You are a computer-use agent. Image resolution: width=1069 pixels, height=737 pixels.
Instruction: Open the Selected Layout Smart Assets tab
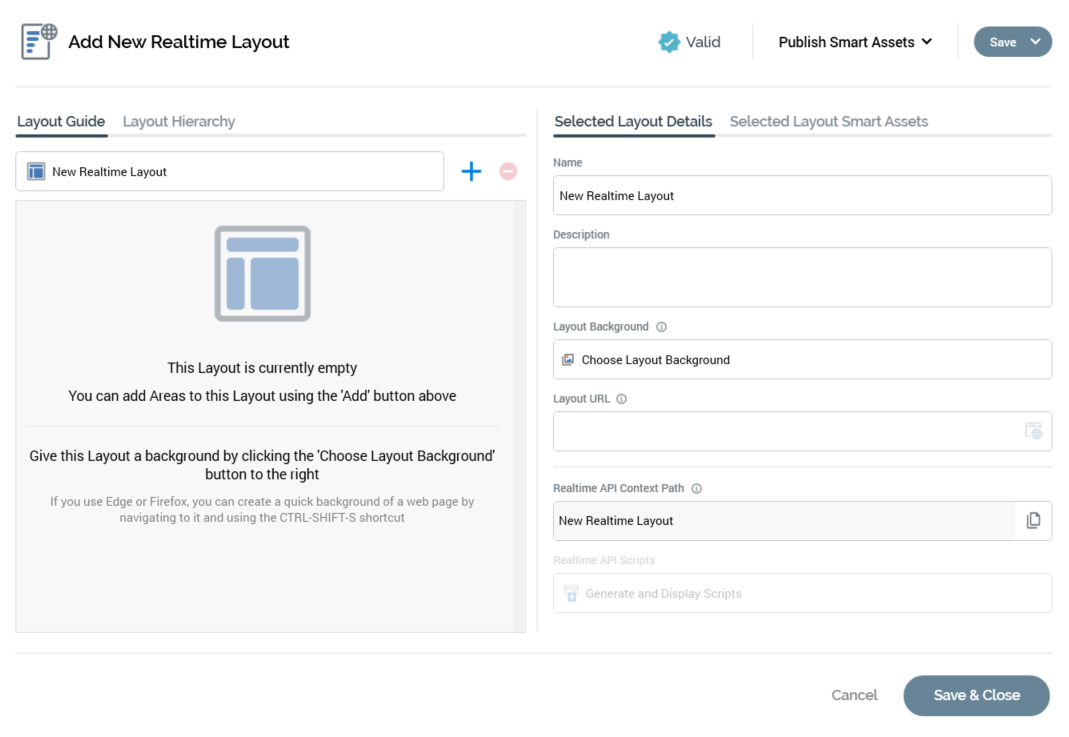(828, 121)
